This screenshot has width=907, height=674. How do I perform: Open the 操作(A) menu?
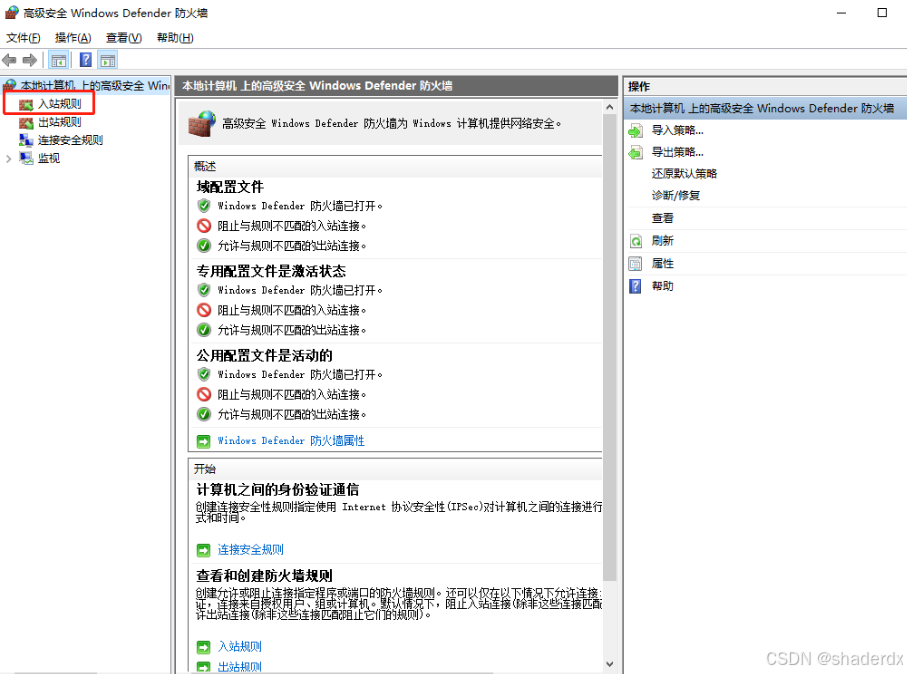point(73,38)
